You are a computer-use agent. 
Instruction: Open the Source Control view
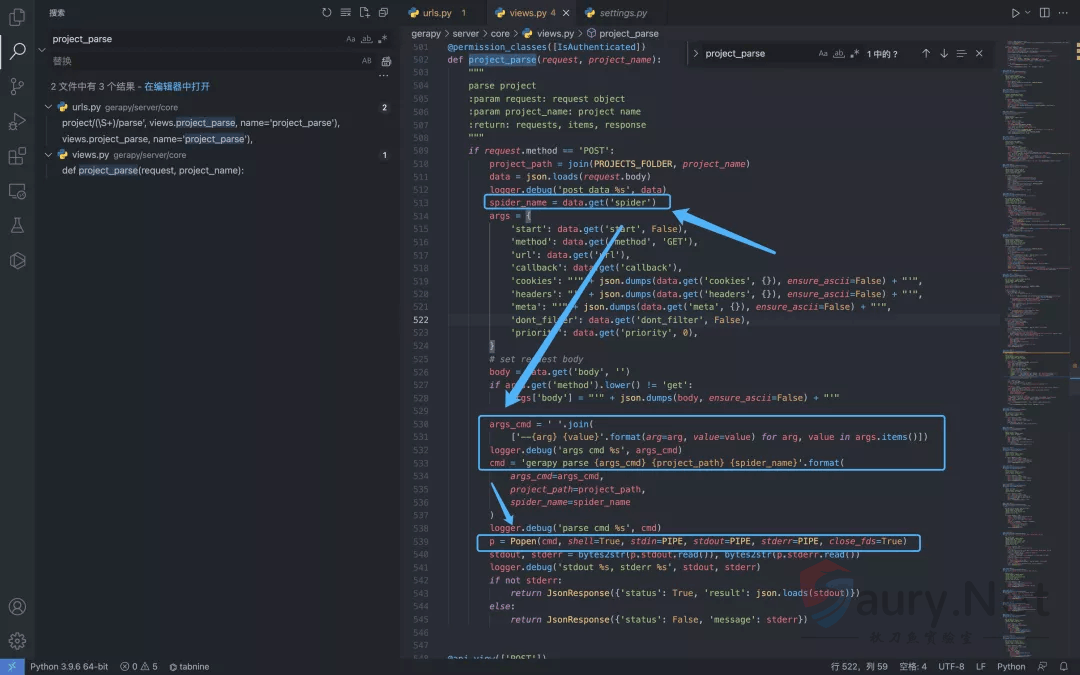pos(17,87)
